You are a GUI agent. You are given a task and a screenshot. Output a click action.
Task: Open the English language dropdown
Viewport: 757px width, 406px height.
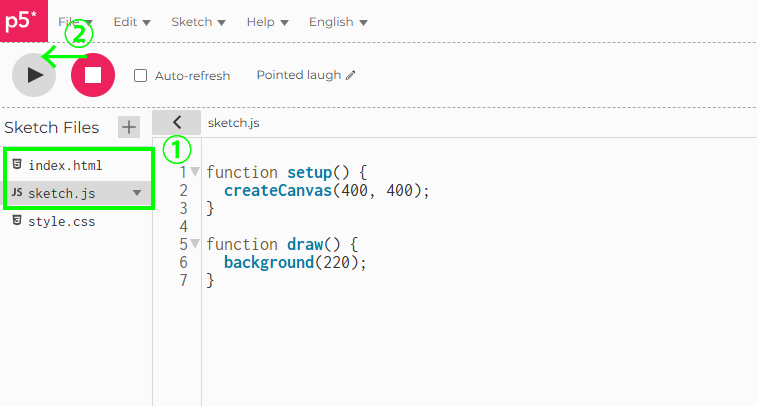337,22
